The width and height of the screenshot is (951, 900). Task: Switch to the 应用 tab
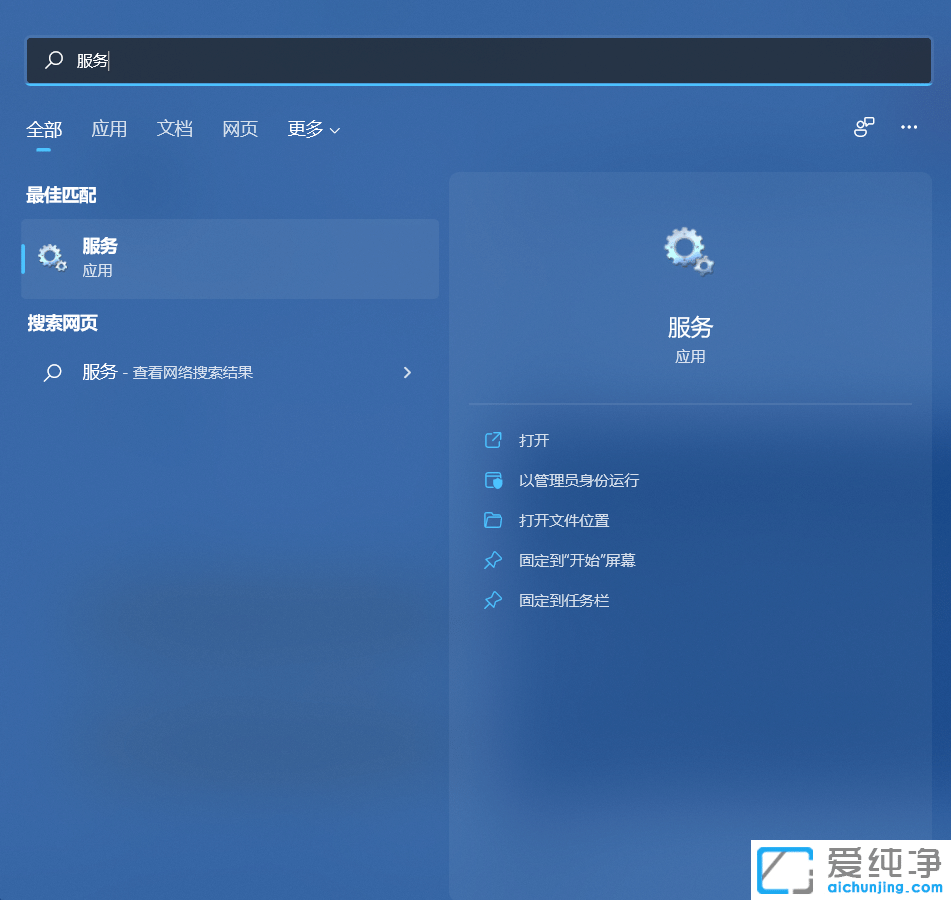(x=110, y=129)
